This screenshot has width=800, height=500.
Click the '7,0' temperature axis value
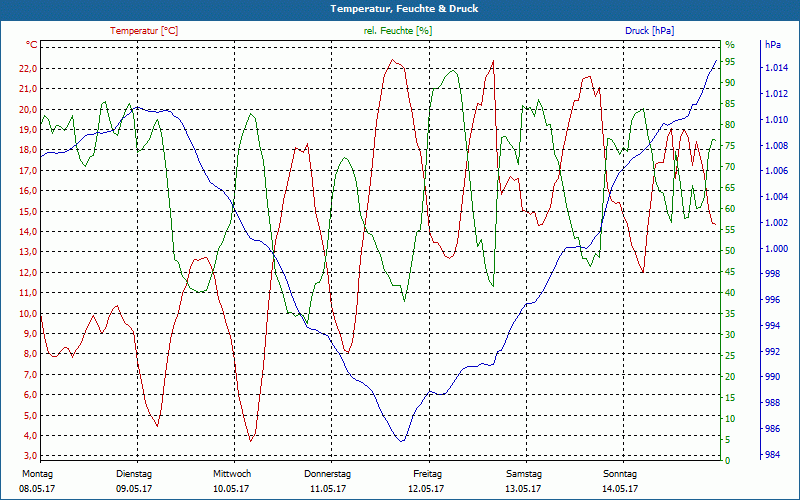click(x=31, y=374)
